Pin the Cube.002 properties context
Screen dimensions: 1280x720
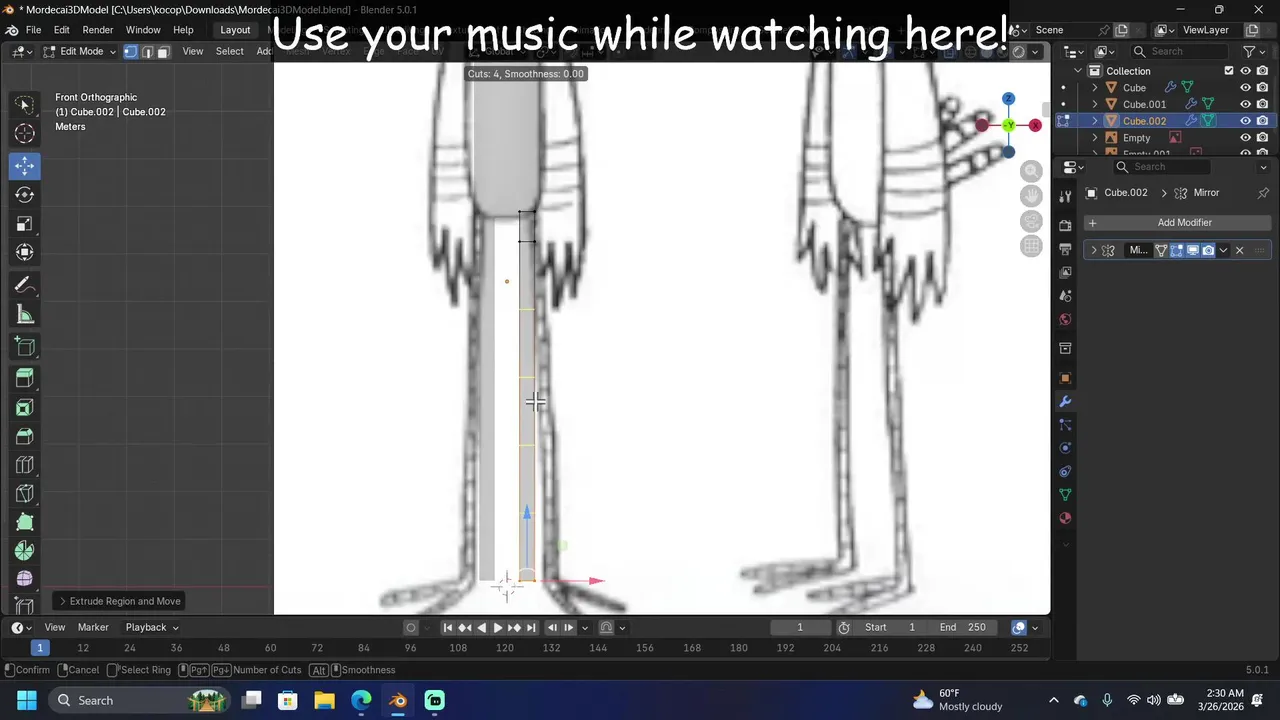(1263, 193)
